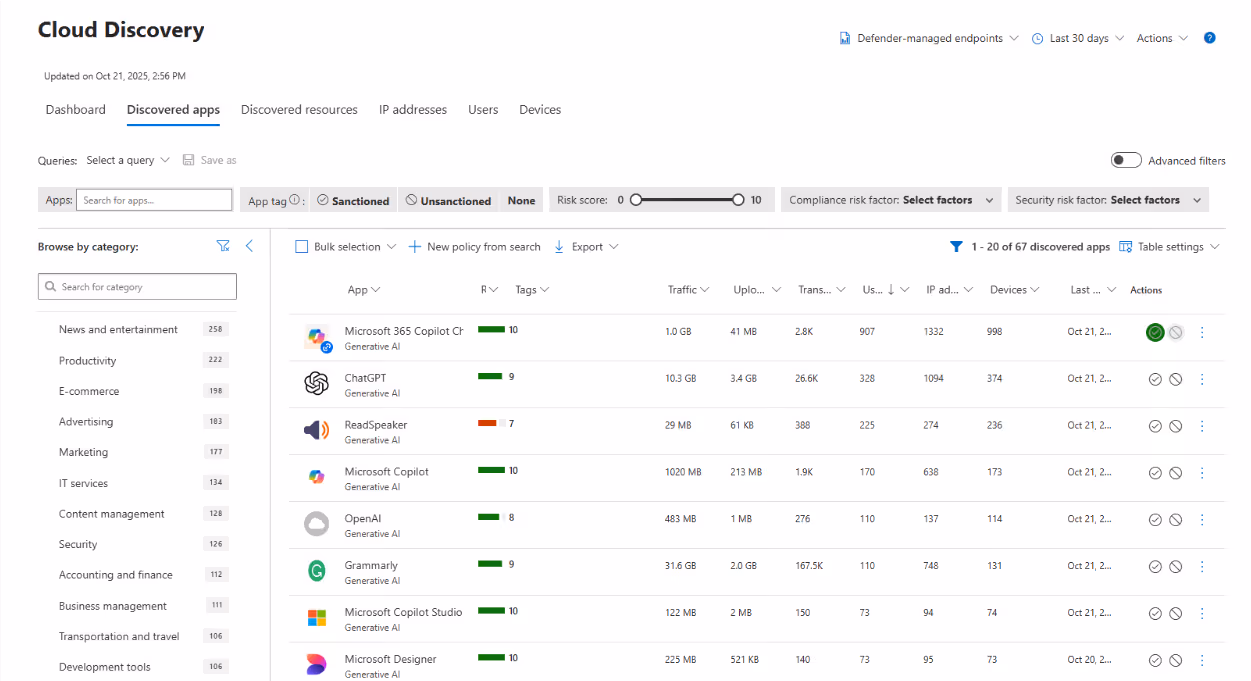Go to the IP addresses tab
Image resolution: width=1251 pixels, height=681 pixels.
coord(413,110)
